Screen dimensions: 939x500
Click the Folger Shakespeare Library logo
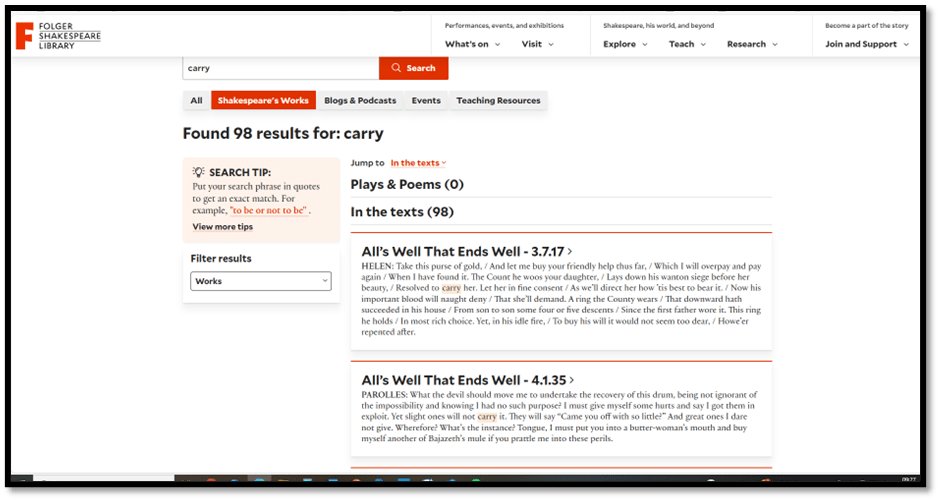point(58,35)
